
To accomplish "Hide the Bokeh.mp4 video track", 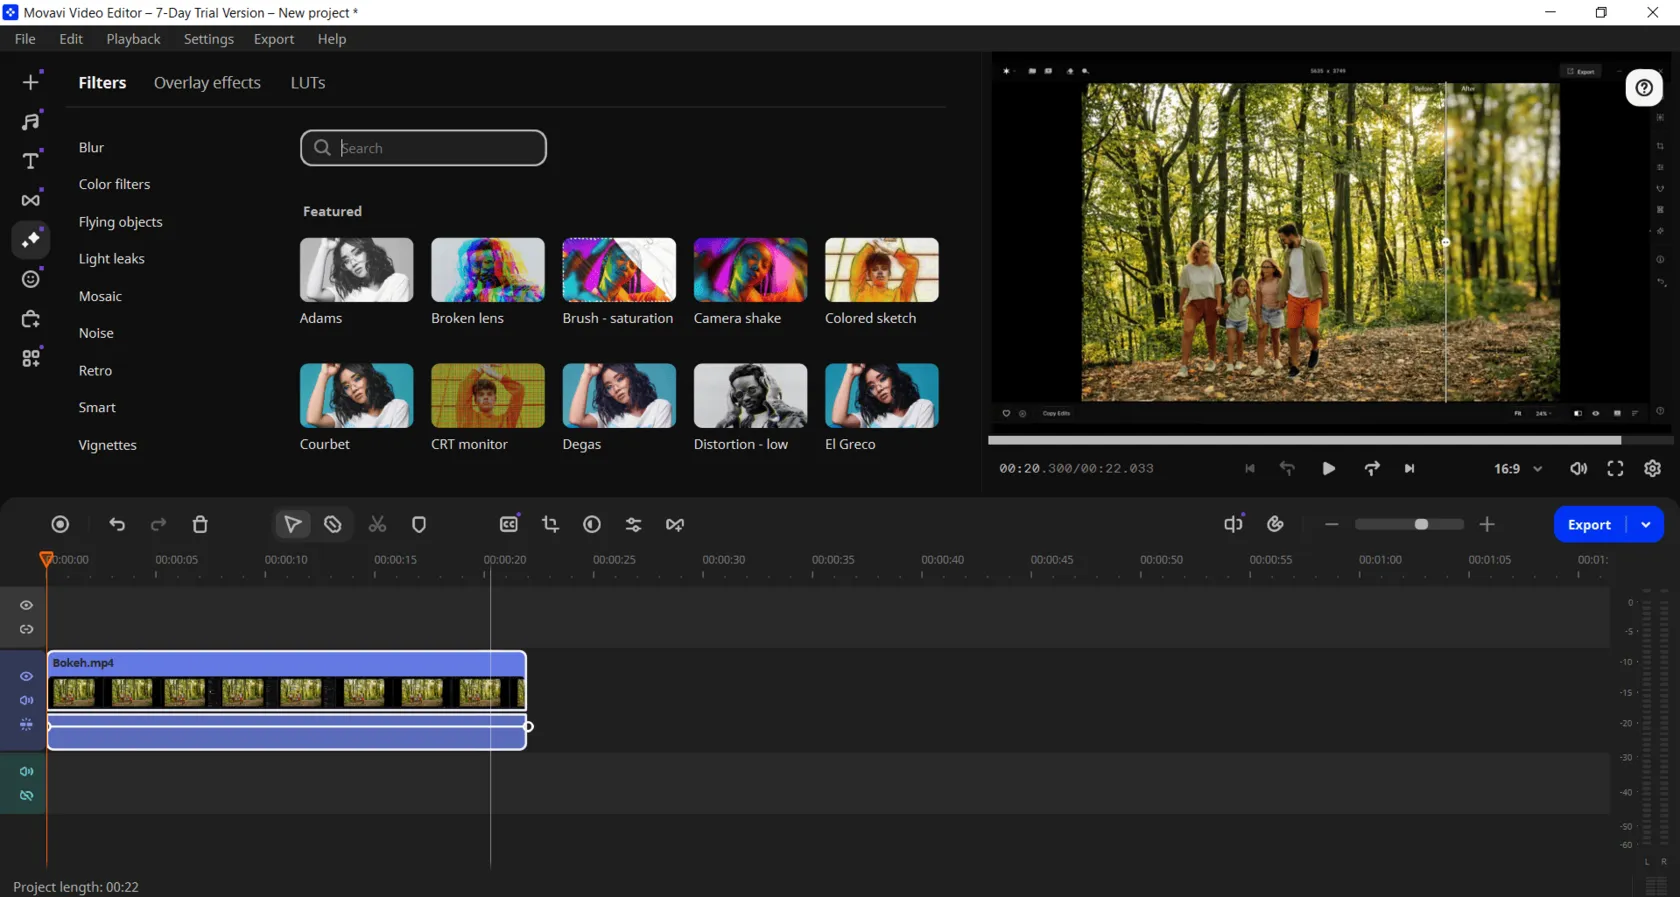I will click(x=27, y=676).
